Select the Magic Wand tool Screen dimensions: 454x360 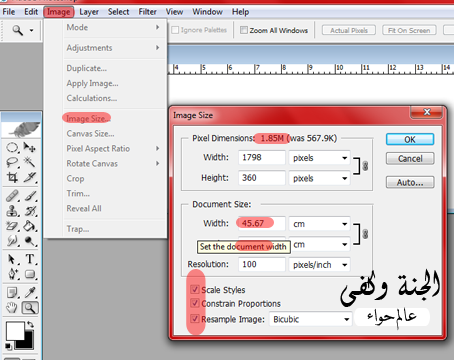(30, 162)
